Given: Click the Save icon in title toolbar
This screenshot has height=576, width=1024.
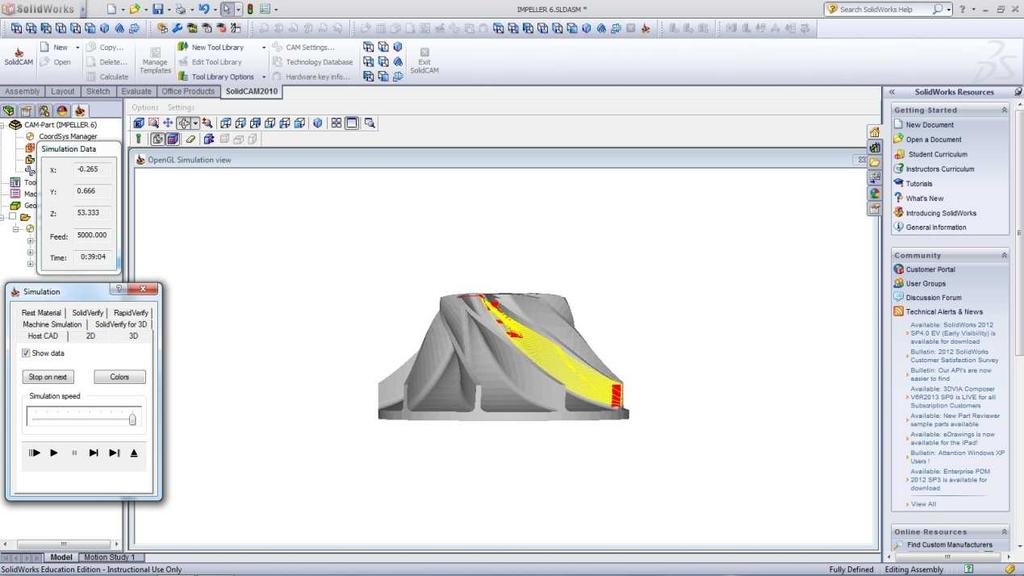Looking at the screenshot, I should 157,9.
